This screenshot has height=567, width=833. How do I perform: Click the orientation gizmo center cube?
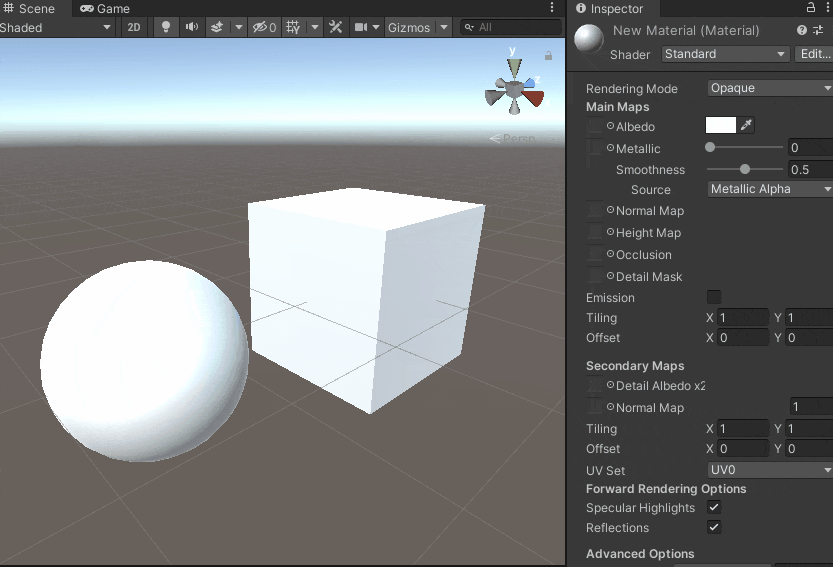(x=514, y=89)
